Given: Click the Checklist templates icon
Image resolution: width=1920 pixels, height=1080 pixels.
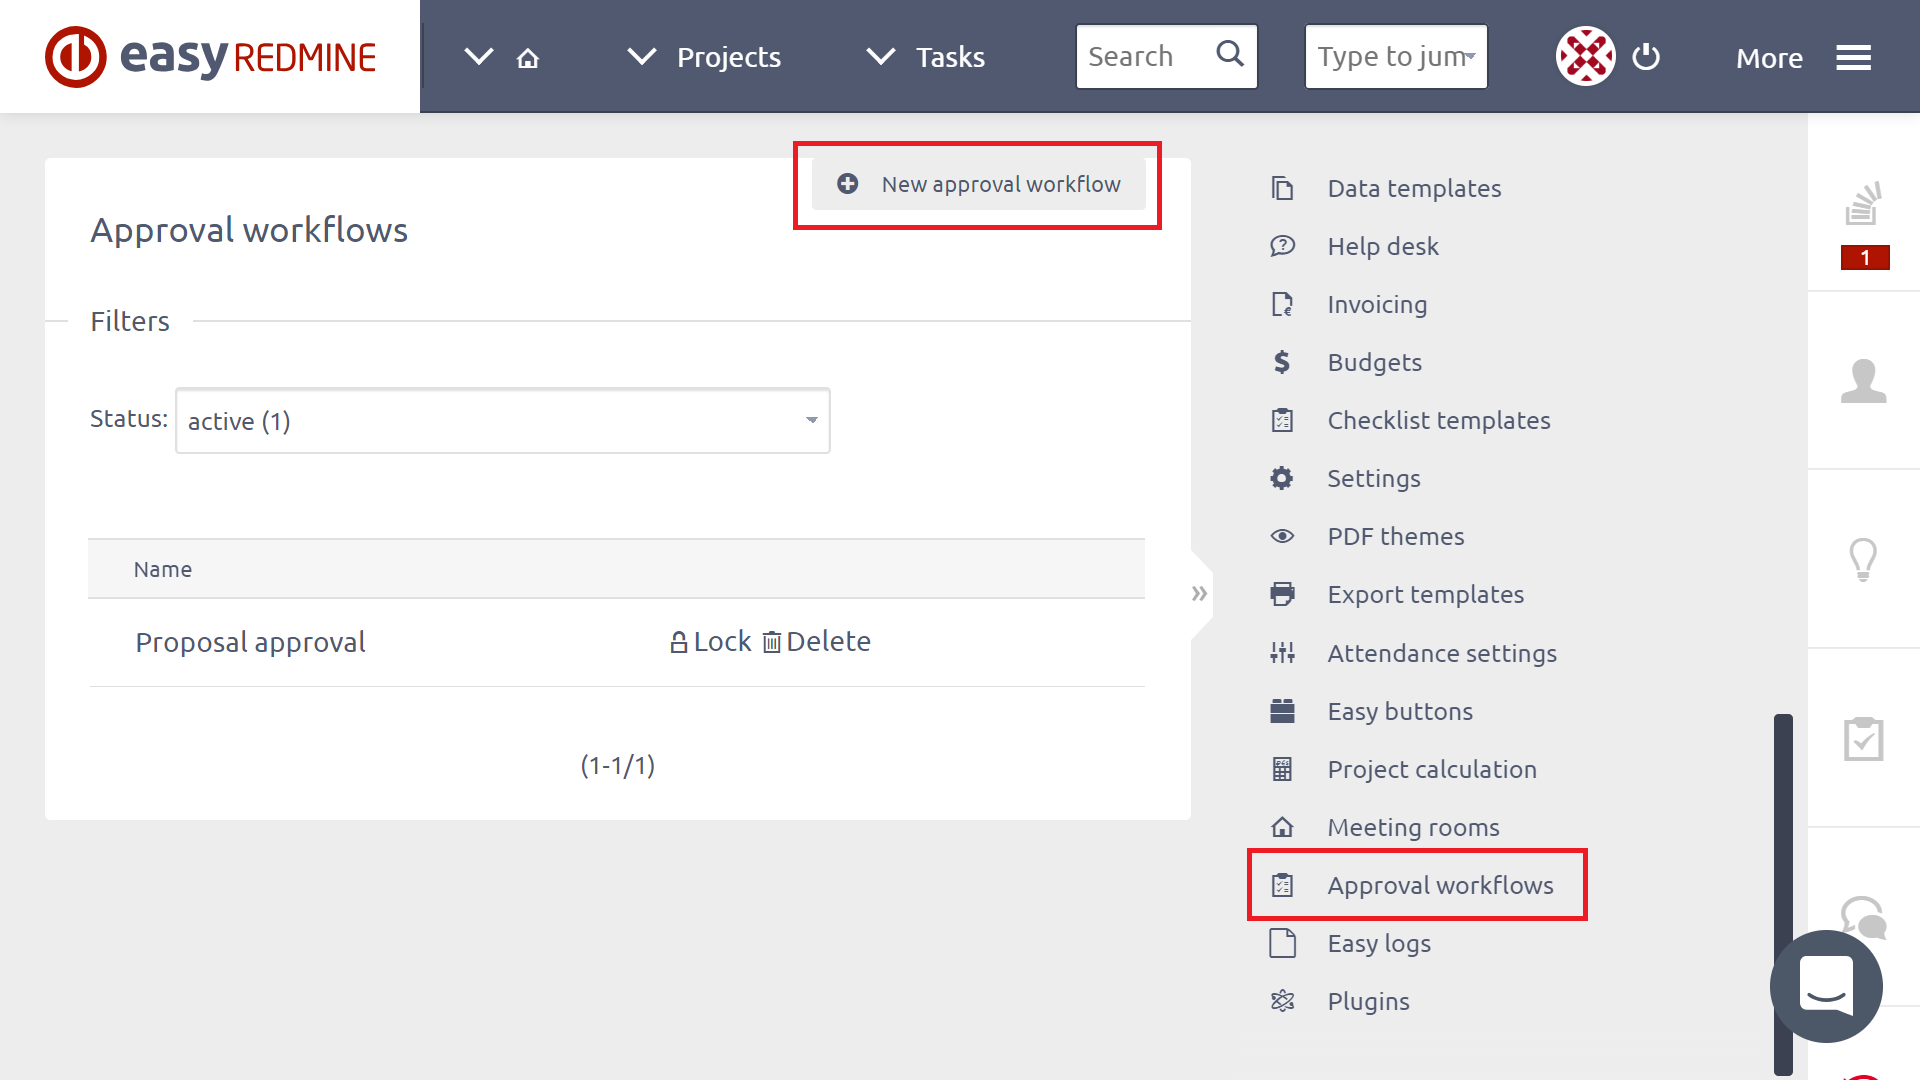Looking at the screenshot, I should tap(1282, 420).
